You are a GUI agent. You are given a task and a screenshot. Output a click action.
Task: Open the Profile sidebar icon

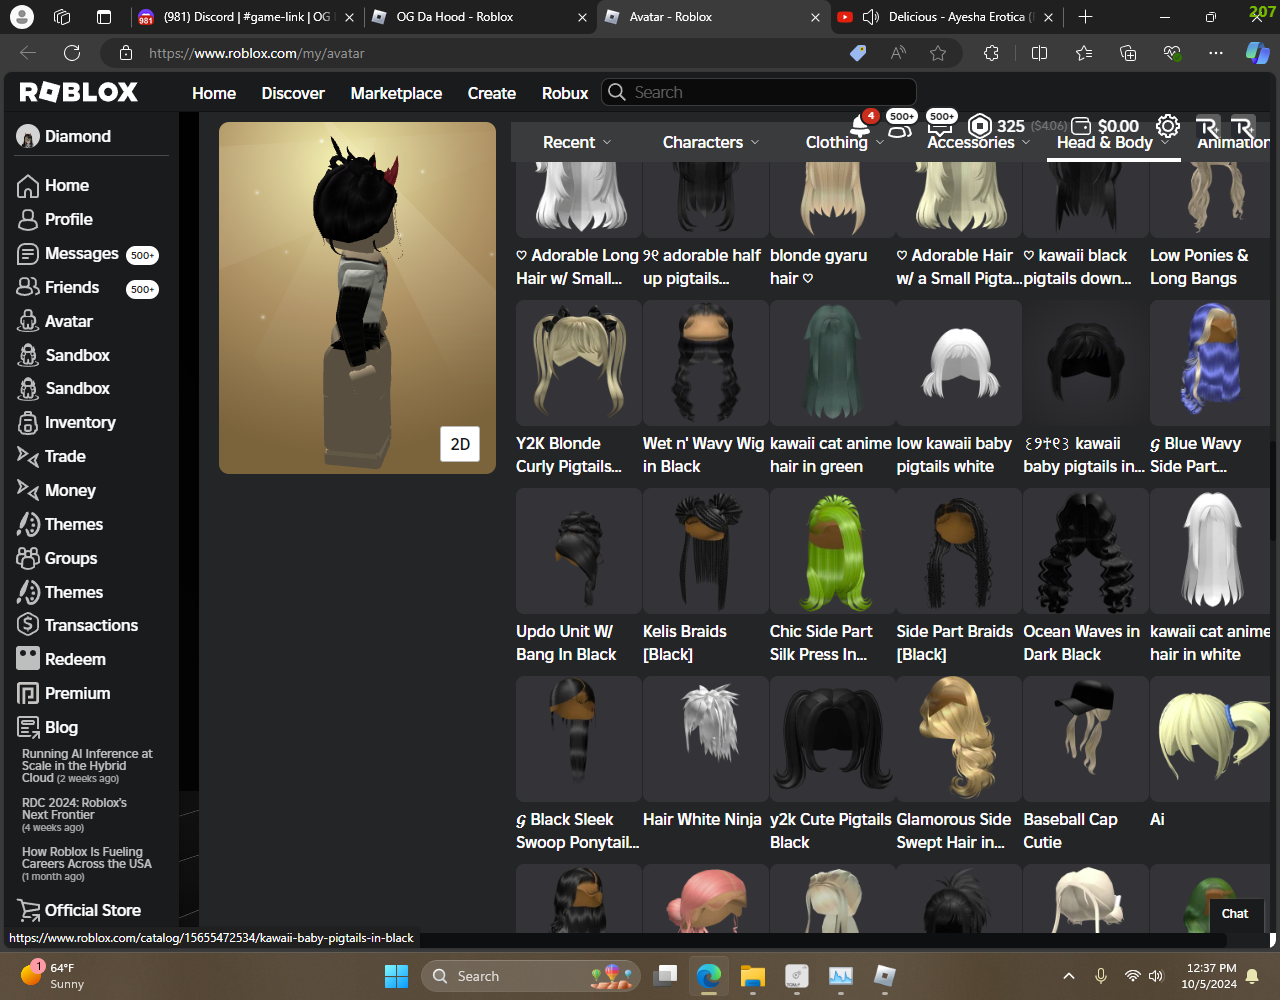[28, 220]
